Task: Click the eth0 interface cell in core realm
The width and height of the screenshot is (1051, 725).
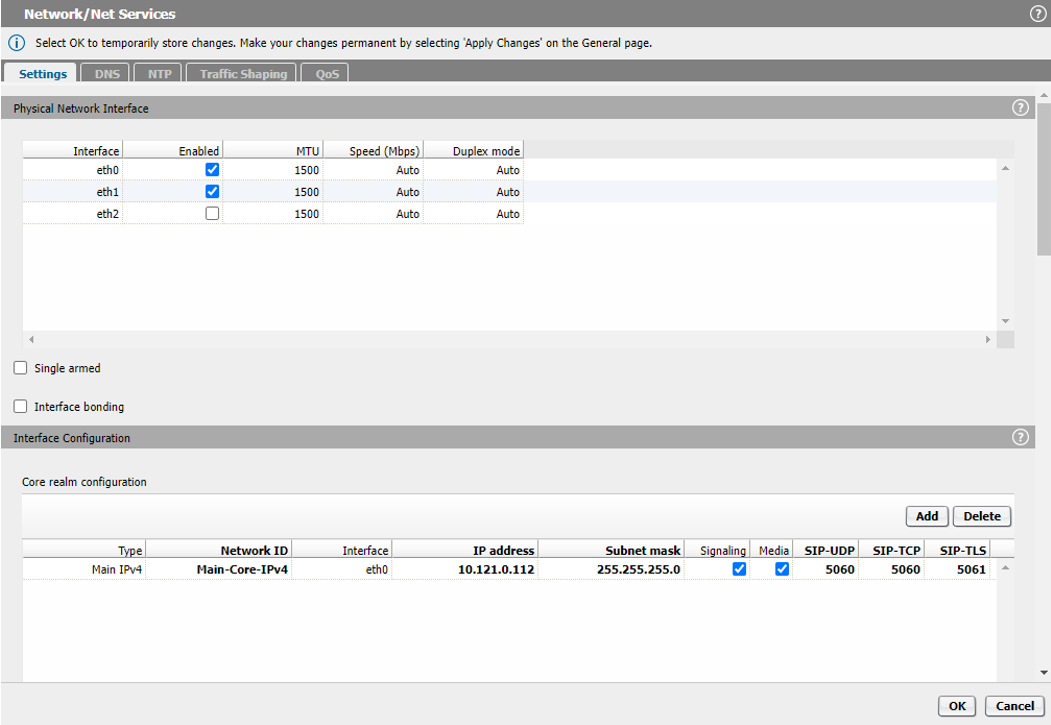Action: tap(343, 570)
